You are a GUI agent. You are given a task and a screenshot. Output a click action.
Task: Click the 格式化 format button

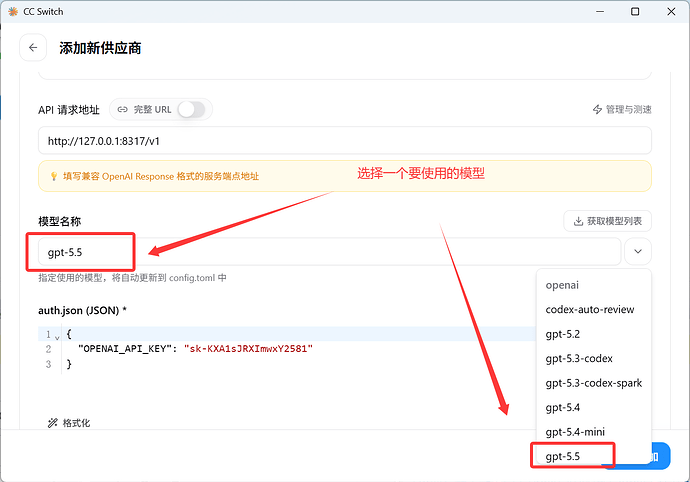[69, 423]
